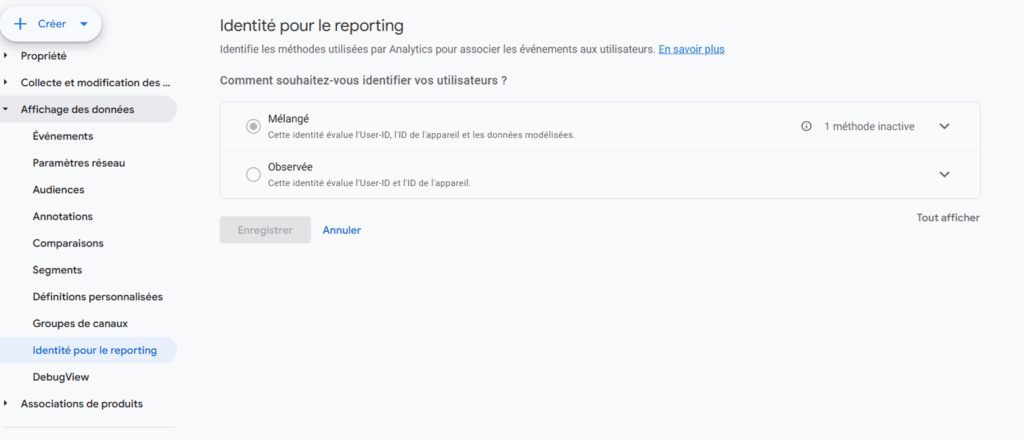Expand the Mélangé option details chevron
This screenshot has width=1024, height=440.
(x=944, y=127)
